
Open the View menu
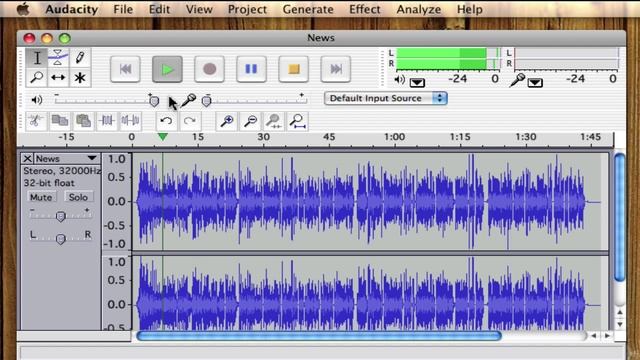(199, 9)
